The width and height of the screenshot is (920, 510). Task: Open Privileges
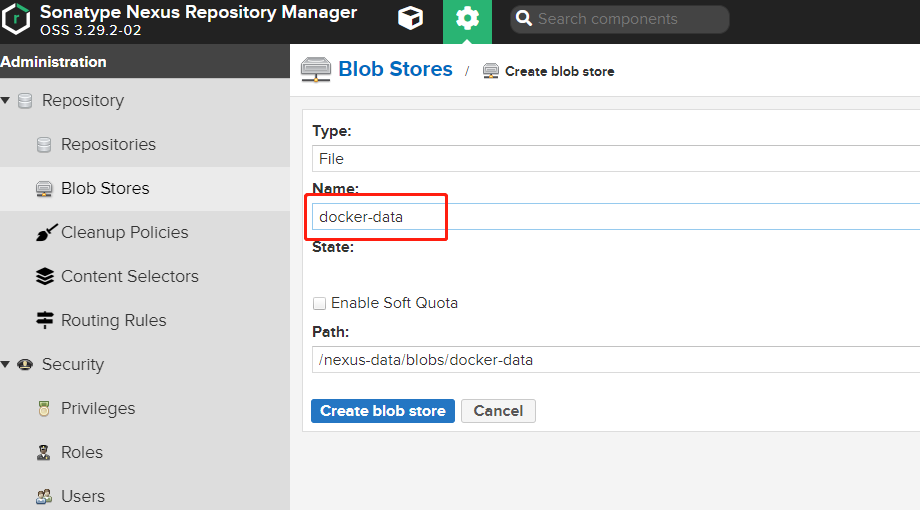(x=98, y=408)
